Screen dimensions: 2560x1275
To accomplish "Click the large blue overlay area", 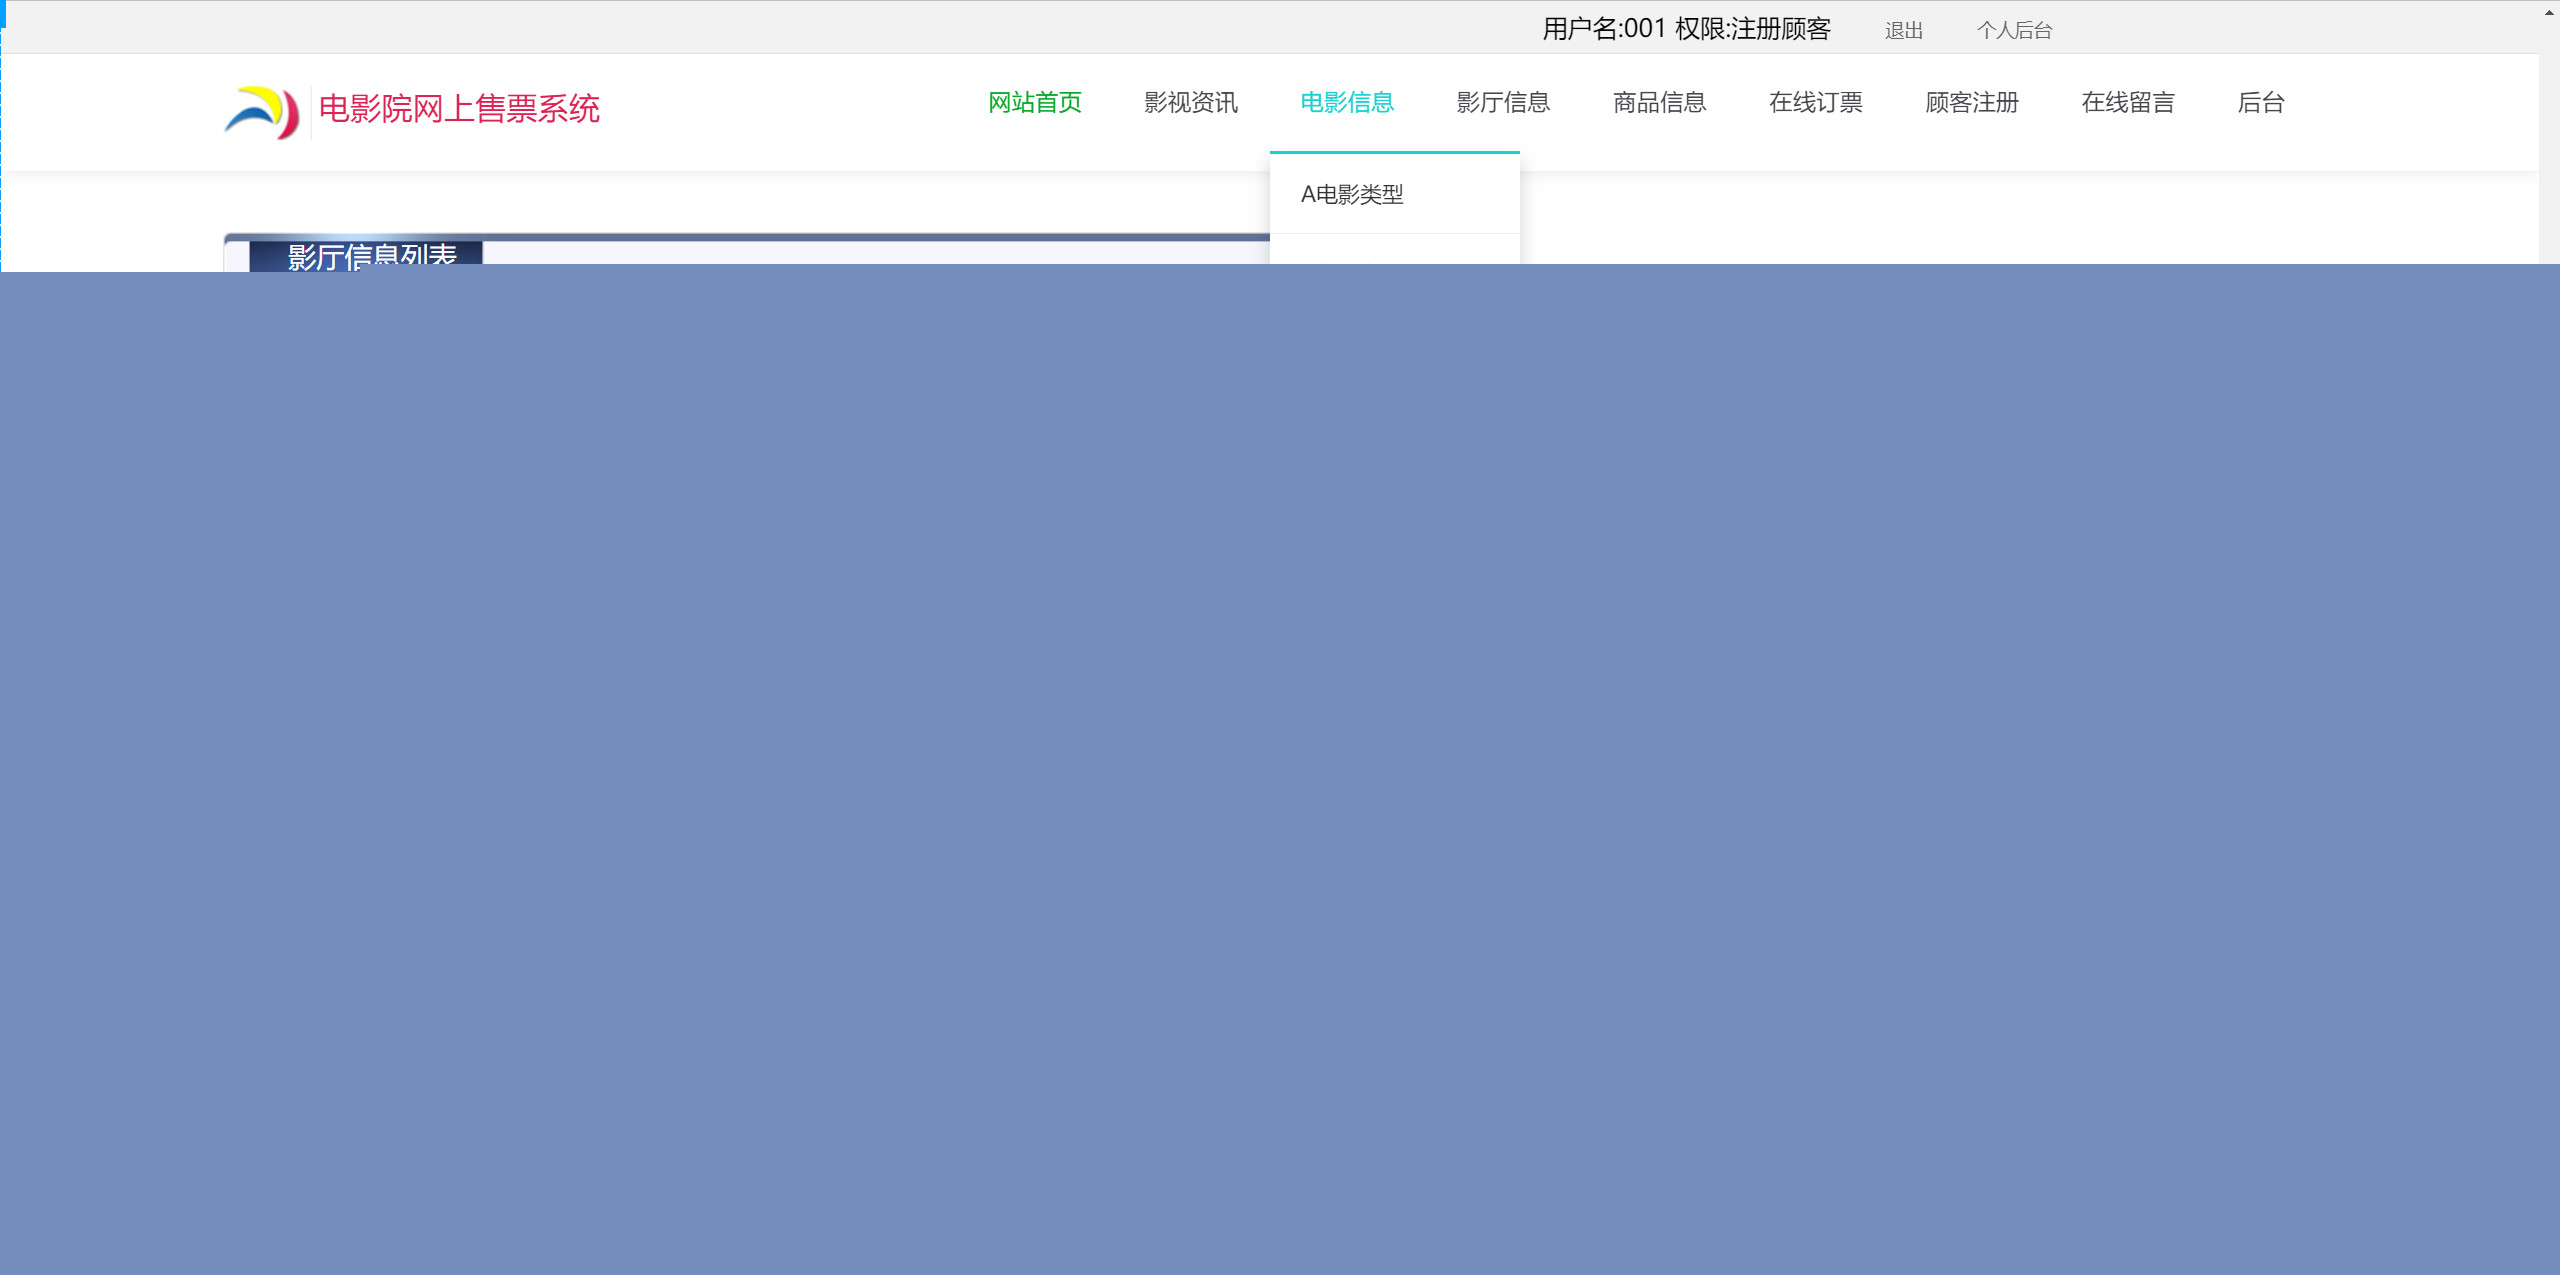I will point(1280,770).
